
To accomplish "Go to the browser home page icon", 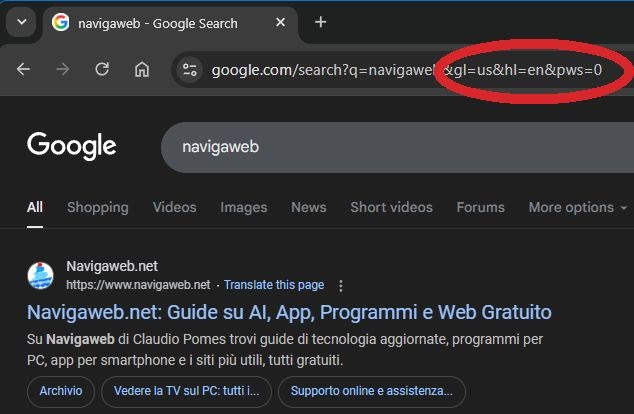I will click(142, 70).
